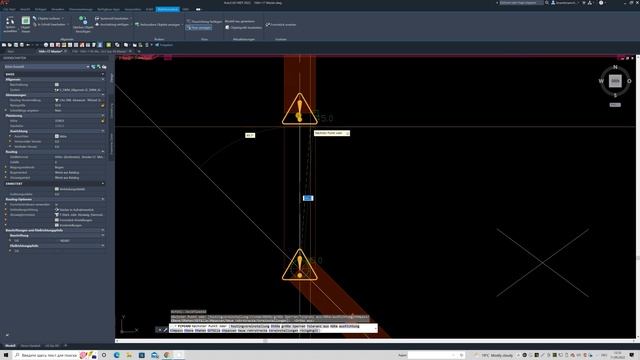Collapse the ERWEITERT section
The image size is (640, 360).
tap(102, 184)
